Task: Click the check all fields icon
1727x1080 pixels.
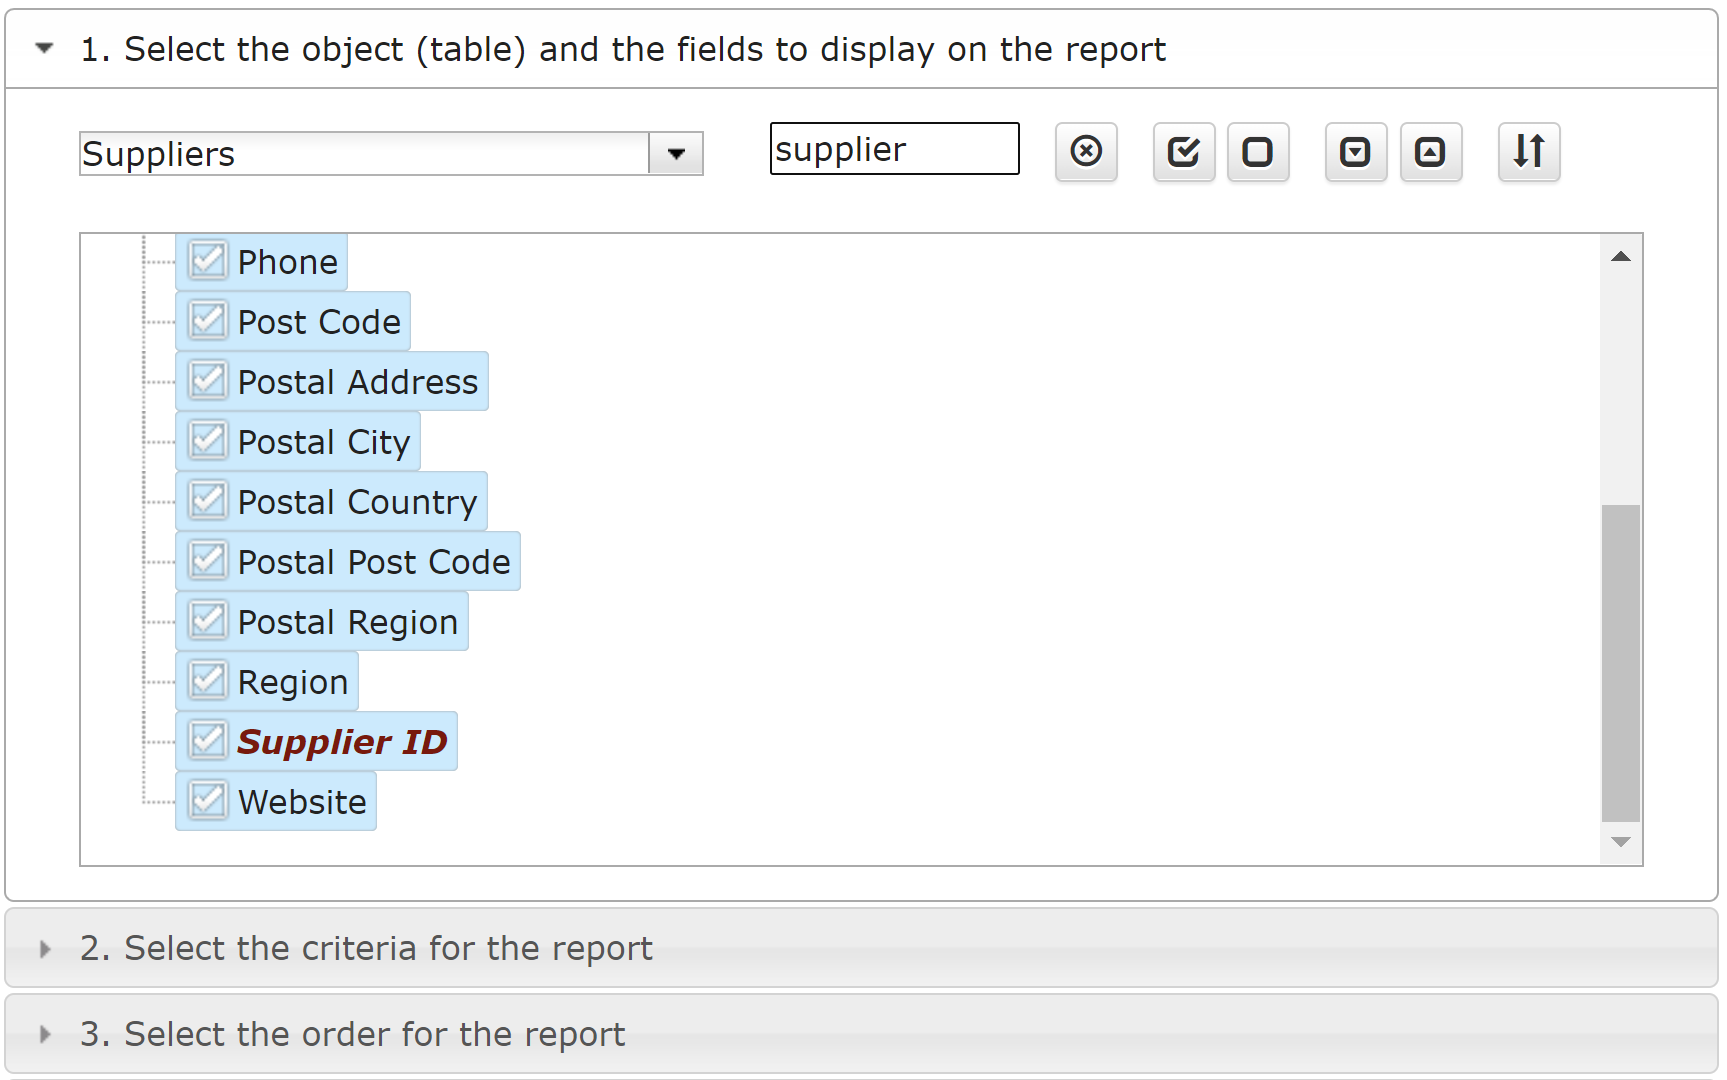Action: pos(1184,152)
